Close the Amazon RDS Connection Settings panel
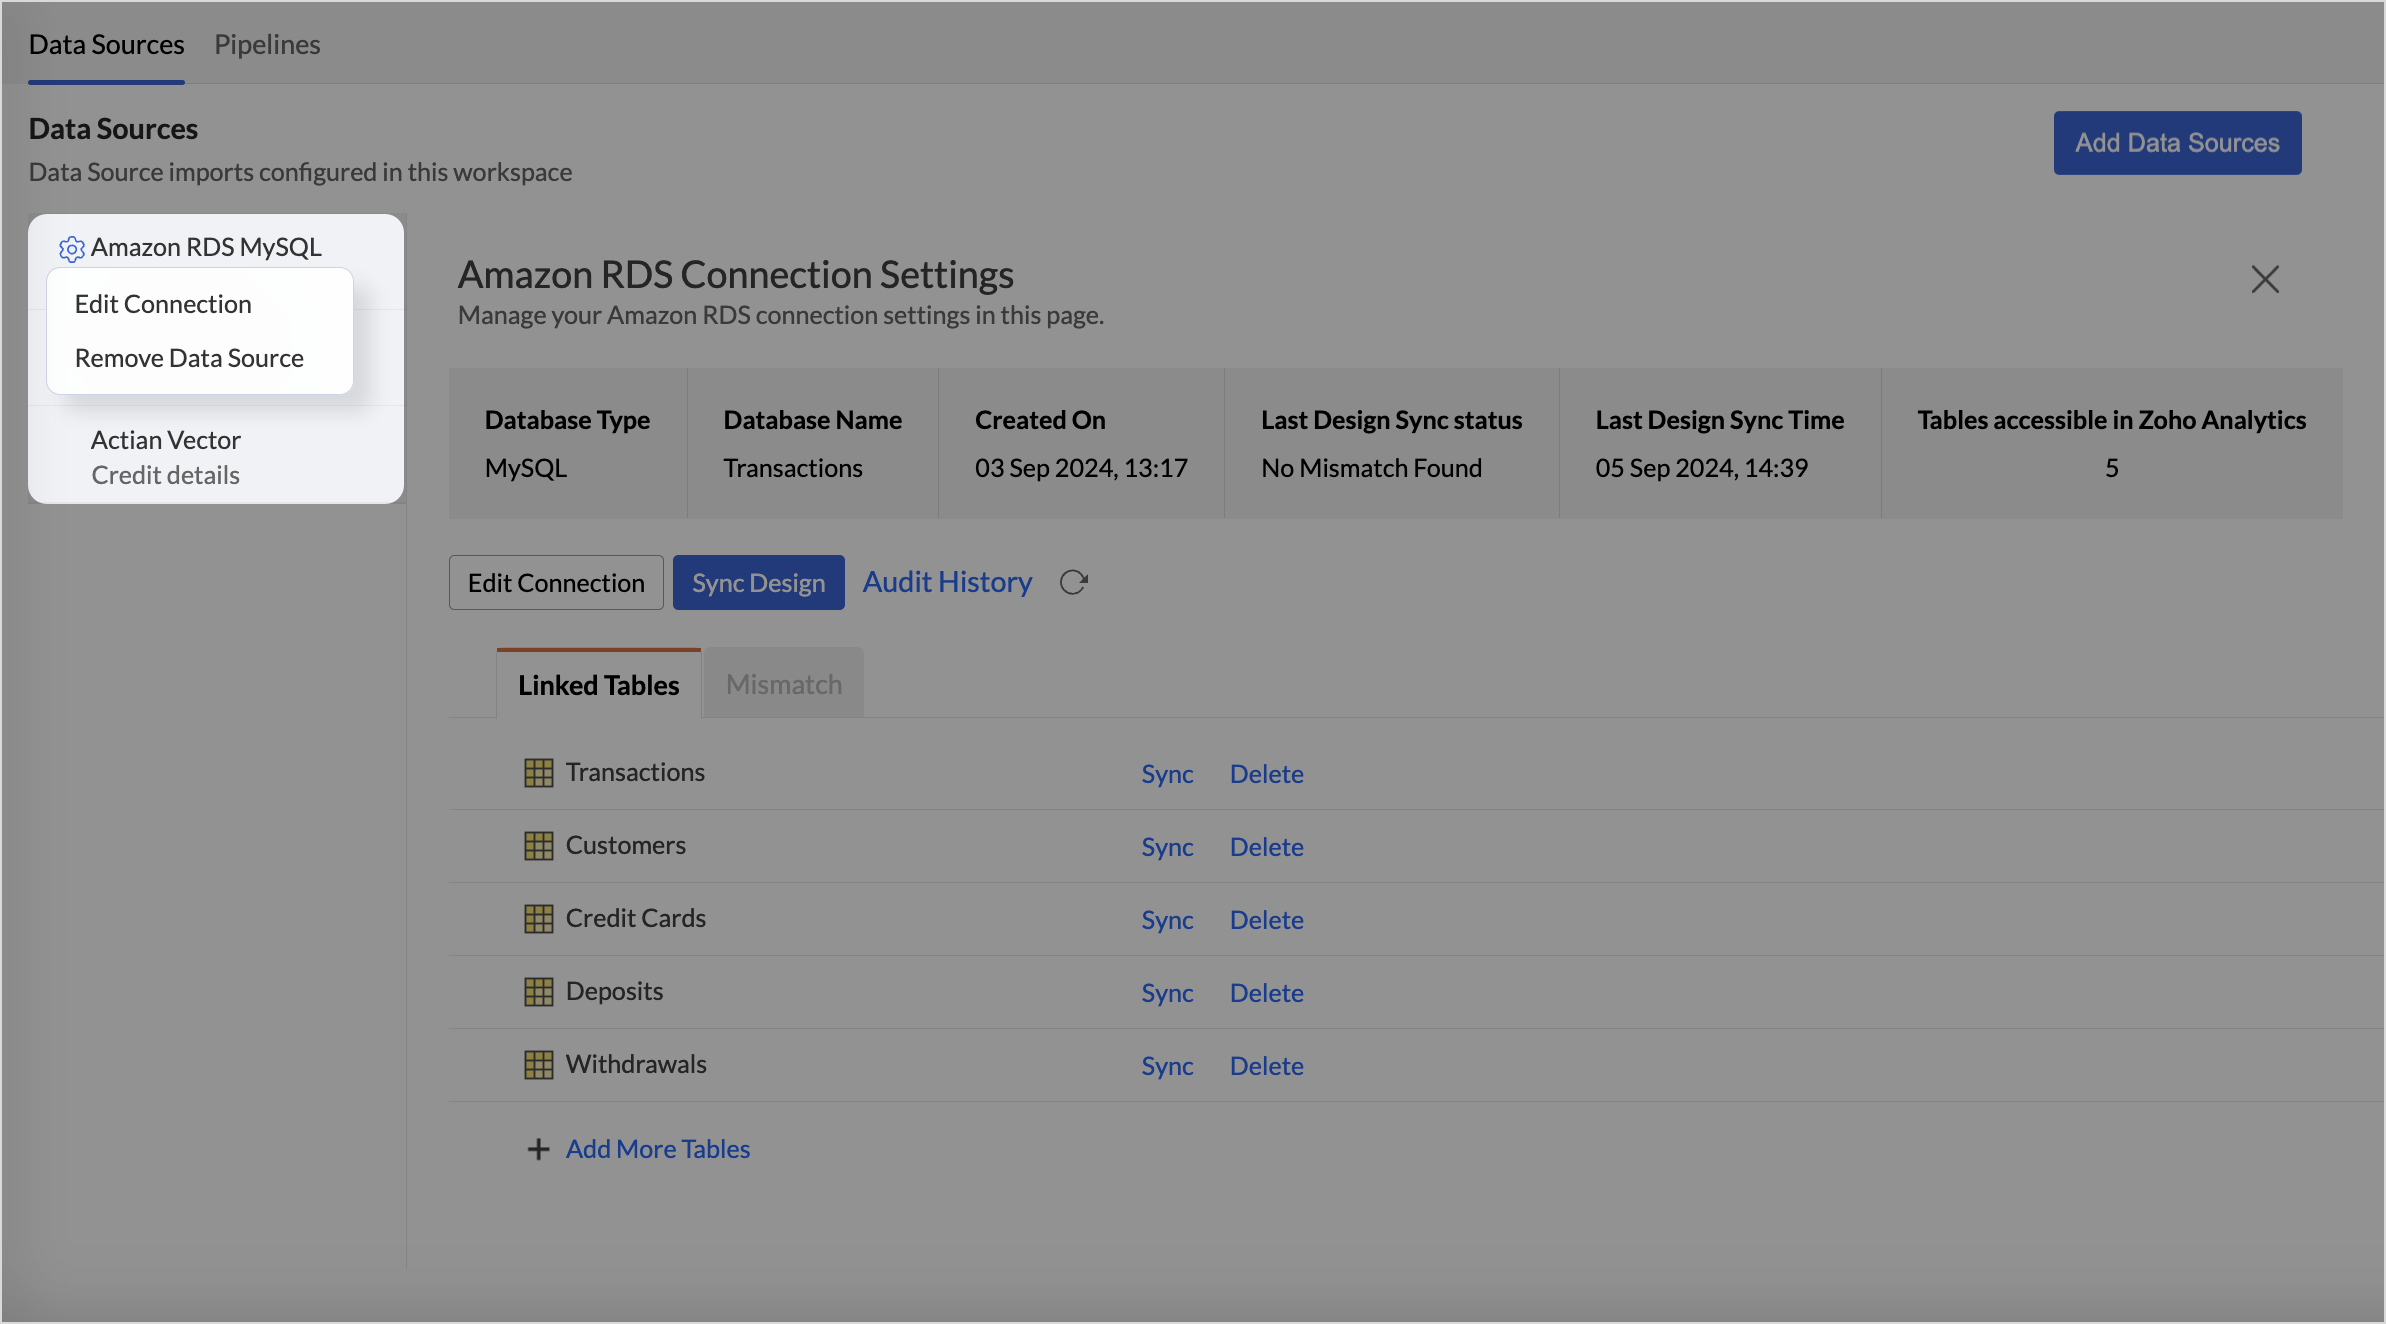The image size is (2386, 1324). coord(2265,279)
